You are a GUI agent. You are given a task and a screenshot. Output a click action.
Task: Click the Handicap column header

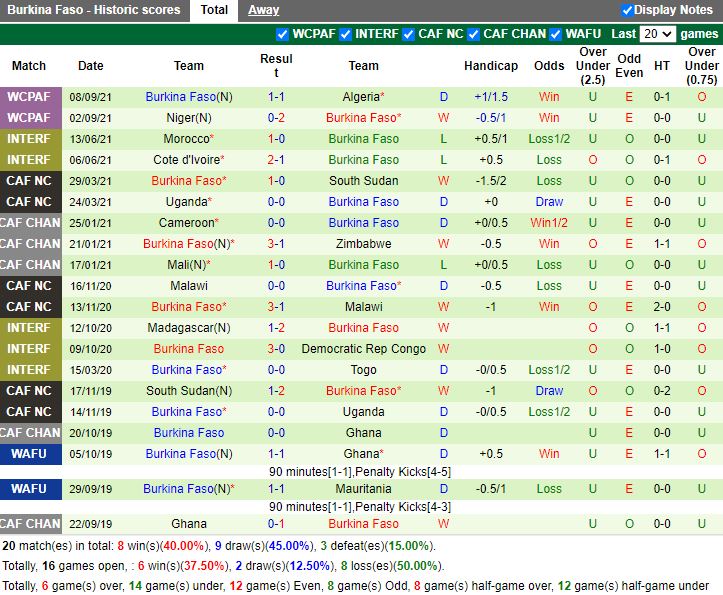491,66
